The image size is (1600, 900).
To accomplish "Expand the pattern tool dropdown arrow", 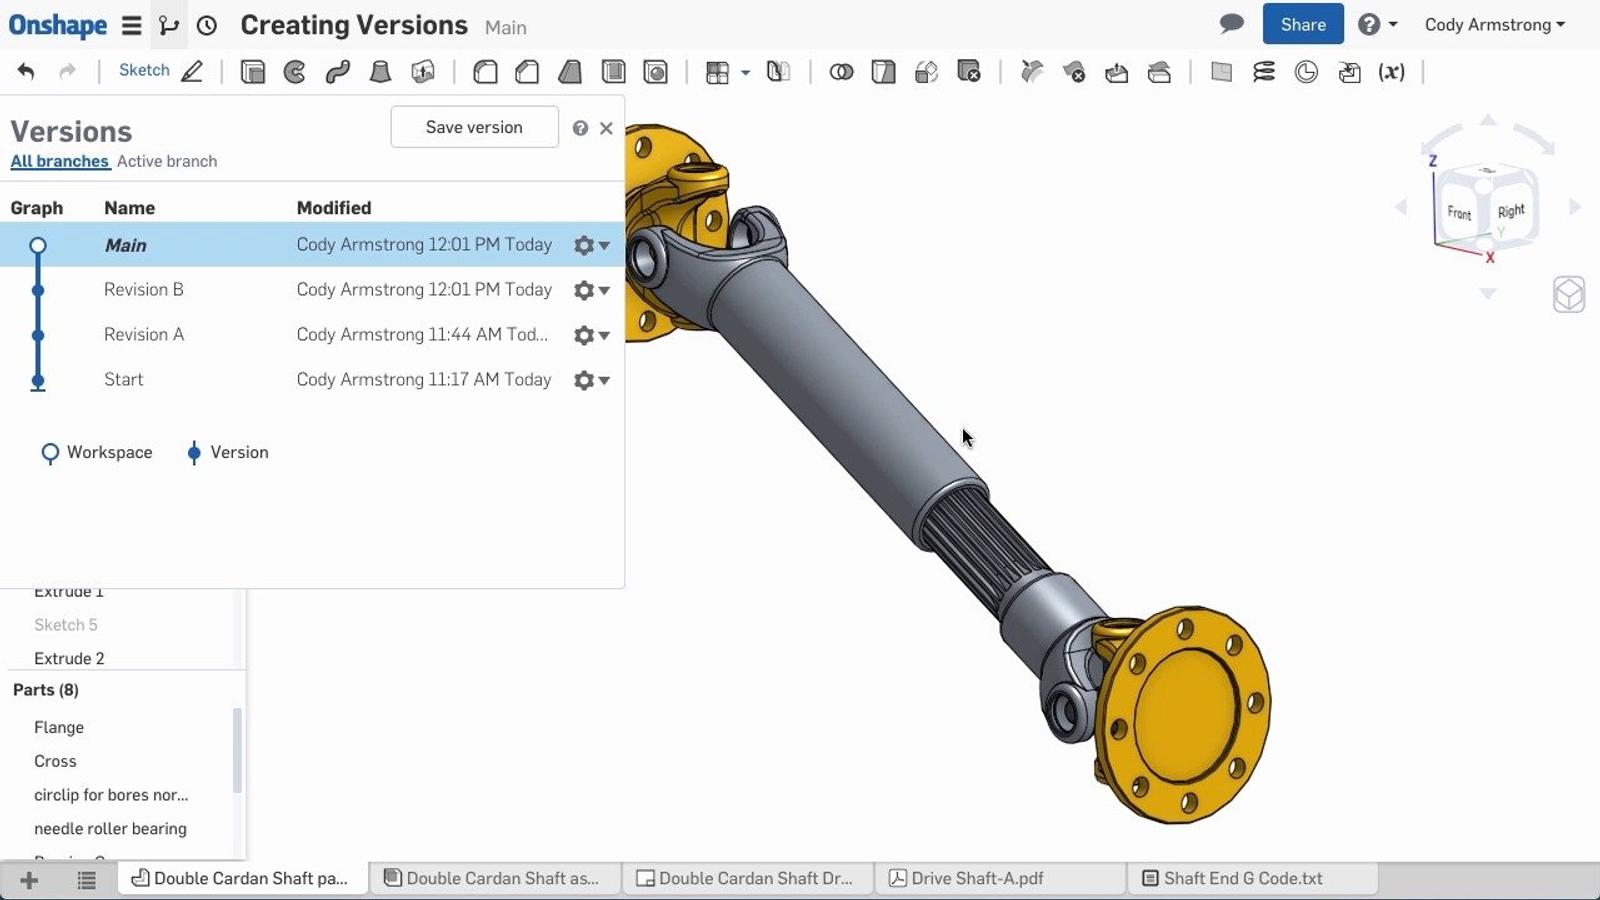I will coord(745,72).
